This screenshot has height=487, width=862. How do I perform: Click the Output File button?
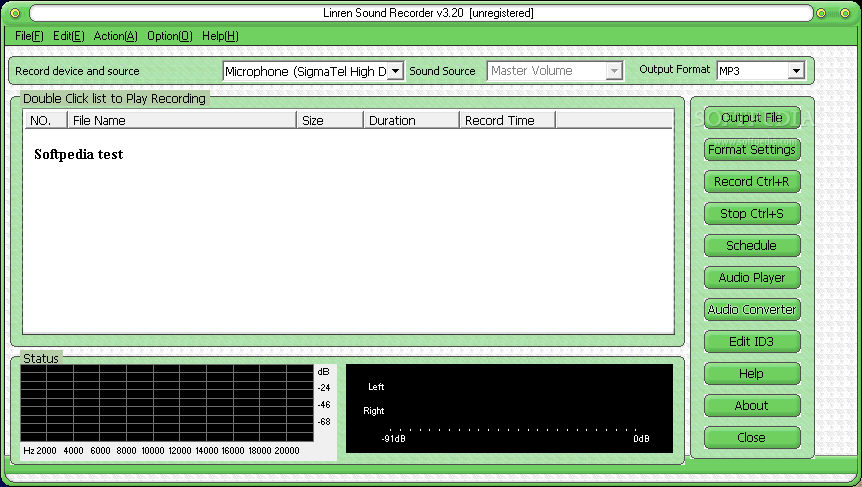point(752,118)
